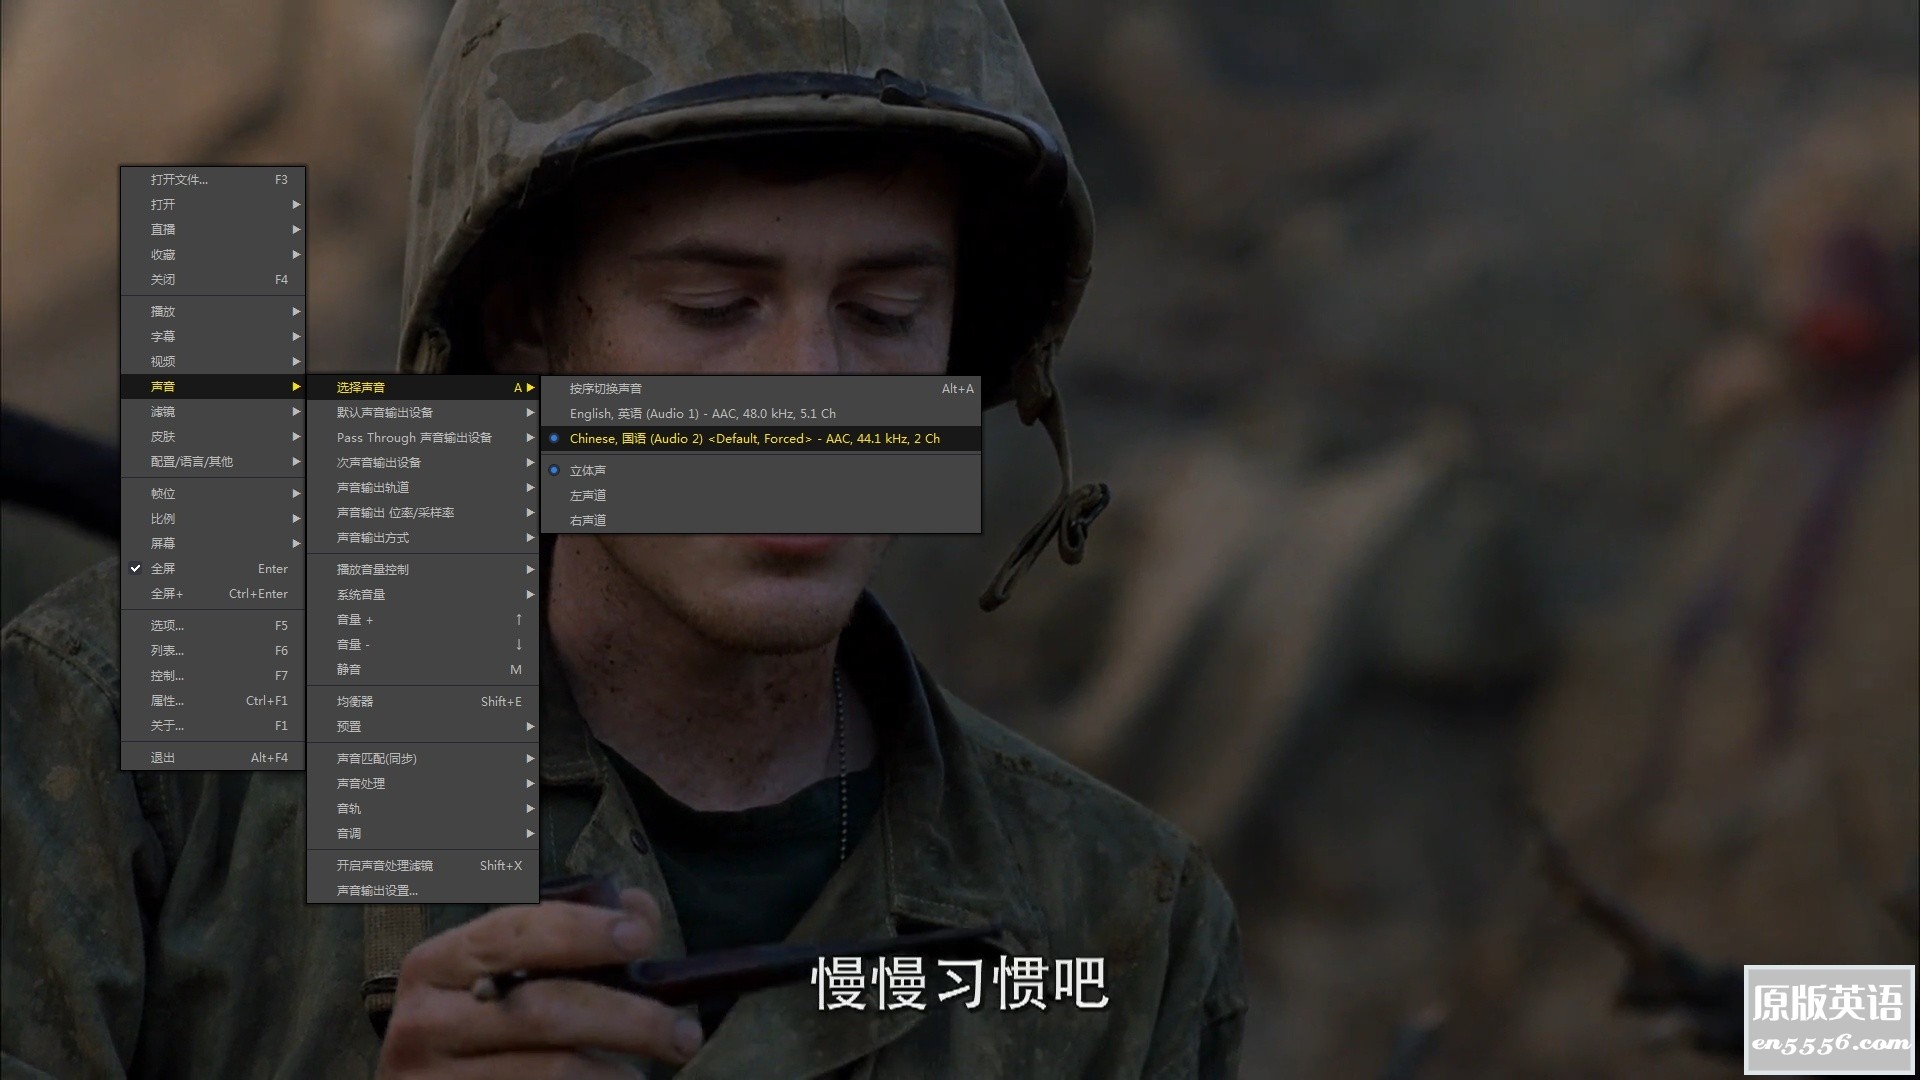The width and height of the screenshot is (1920, 1080).
Task: Click 按序切换声音 entry
Action: (761, 388)
